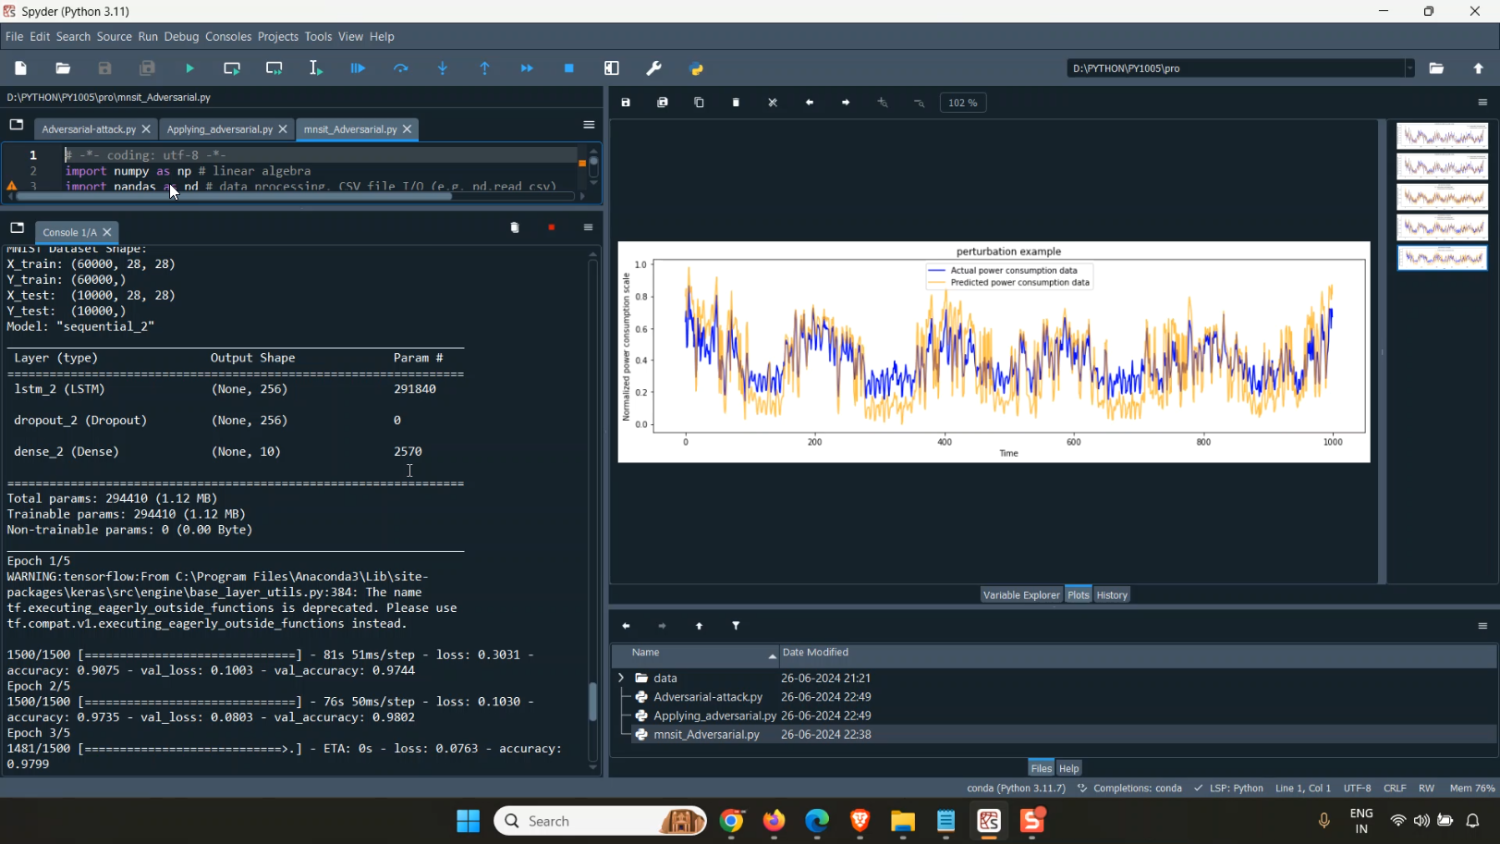This screenshot has width=1500, height=844.
Task: Open Preferences via the wrench icon
Action: coord(654,69)
